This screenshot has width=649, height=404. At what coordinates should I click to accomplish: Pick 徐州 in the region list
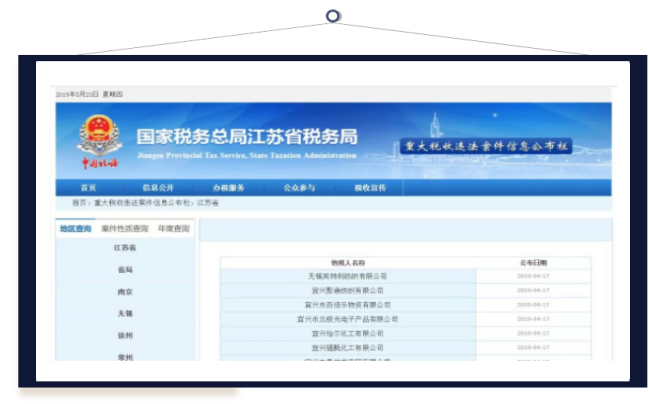pos(125,336)
